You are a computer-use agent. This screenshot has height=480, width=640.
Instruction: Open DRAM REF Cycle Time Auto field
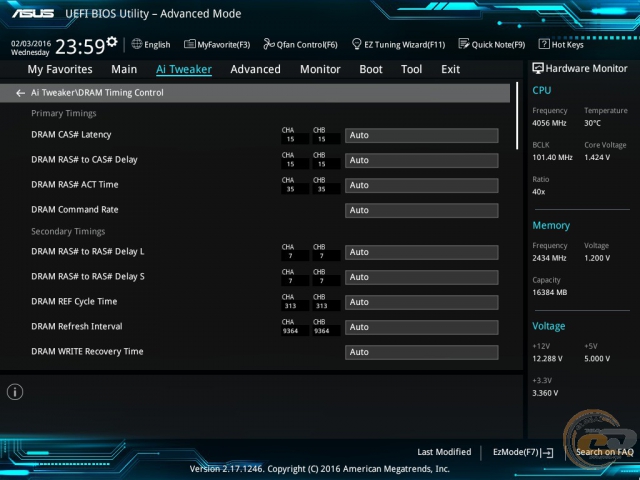click(x=422, y=302)
